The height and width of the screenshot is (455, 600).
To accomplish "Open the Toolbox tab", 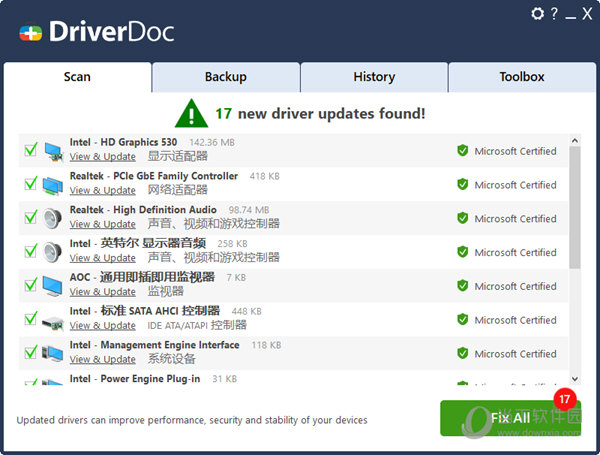I will click(x=522, y=77).
